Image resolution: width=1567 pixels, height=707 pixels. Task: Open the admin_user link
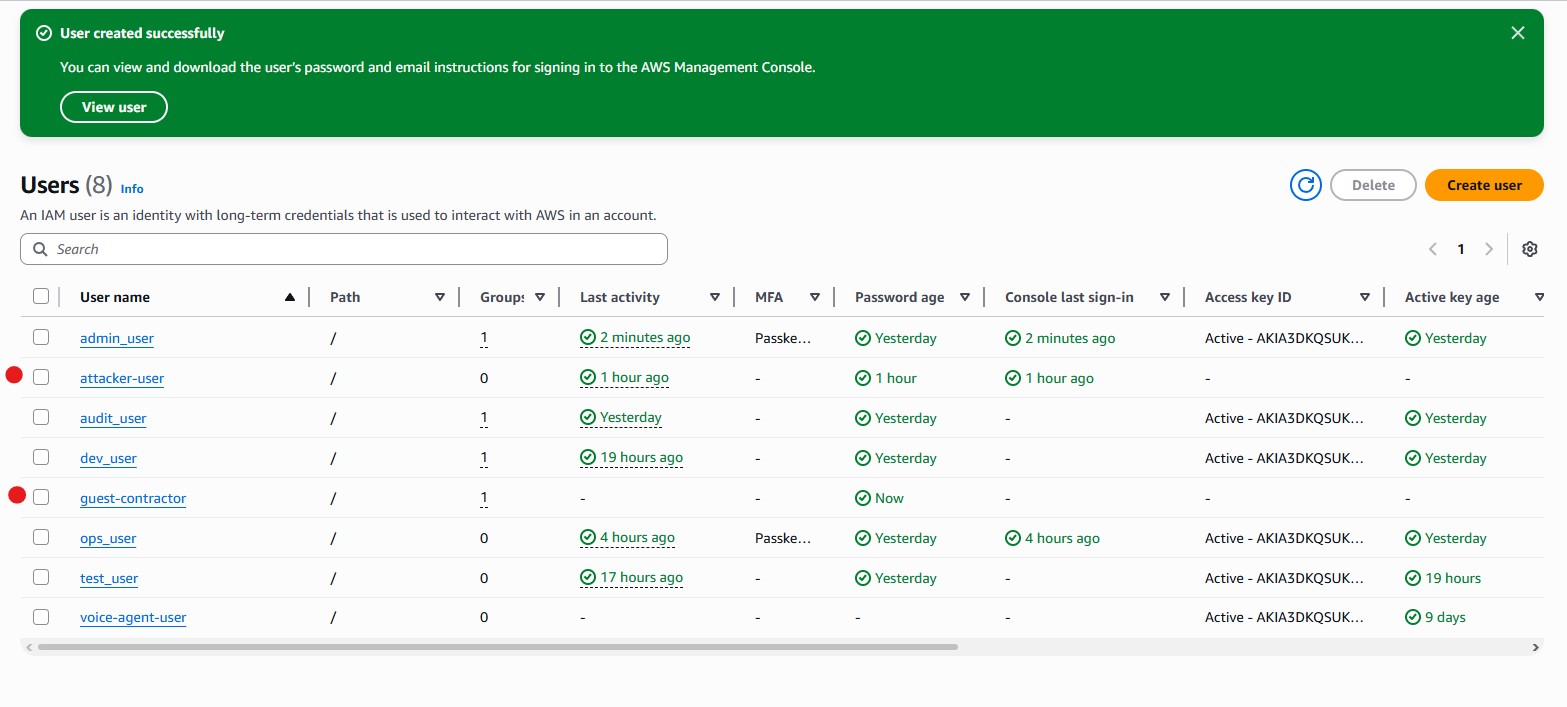pos(117,338)
